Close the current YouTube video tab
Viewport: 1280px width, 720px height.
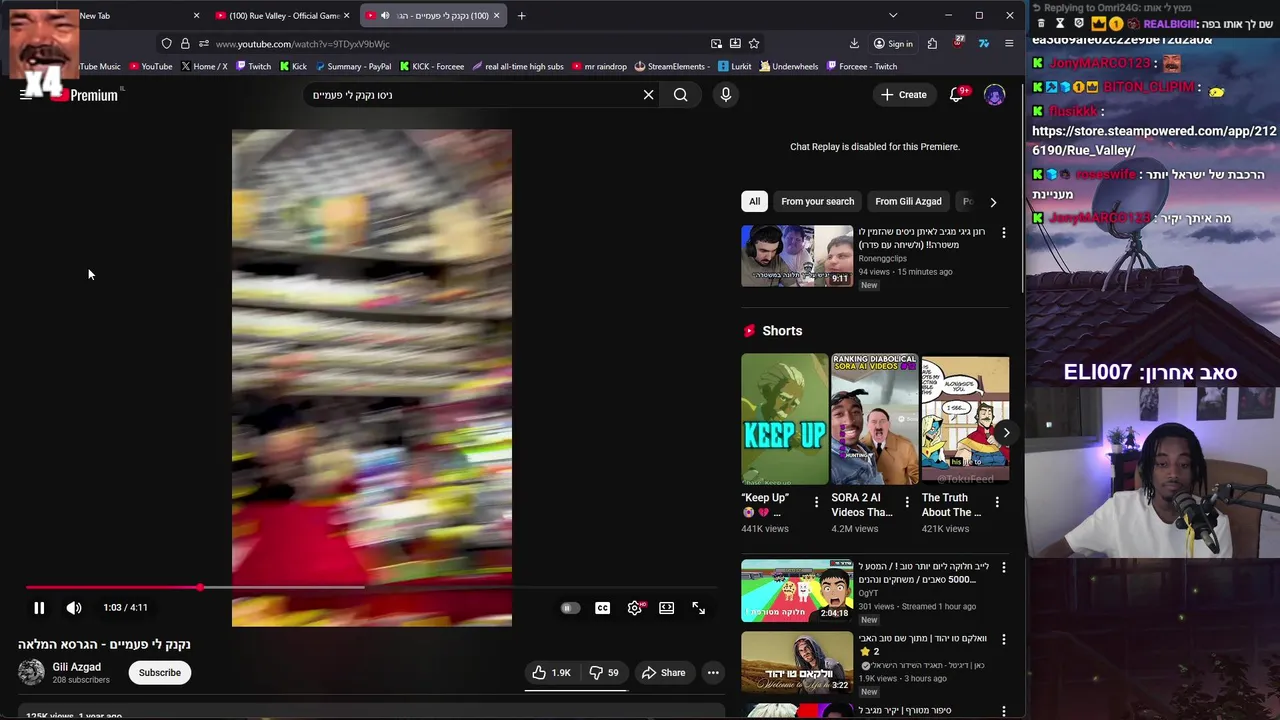(x=496, y=15)
